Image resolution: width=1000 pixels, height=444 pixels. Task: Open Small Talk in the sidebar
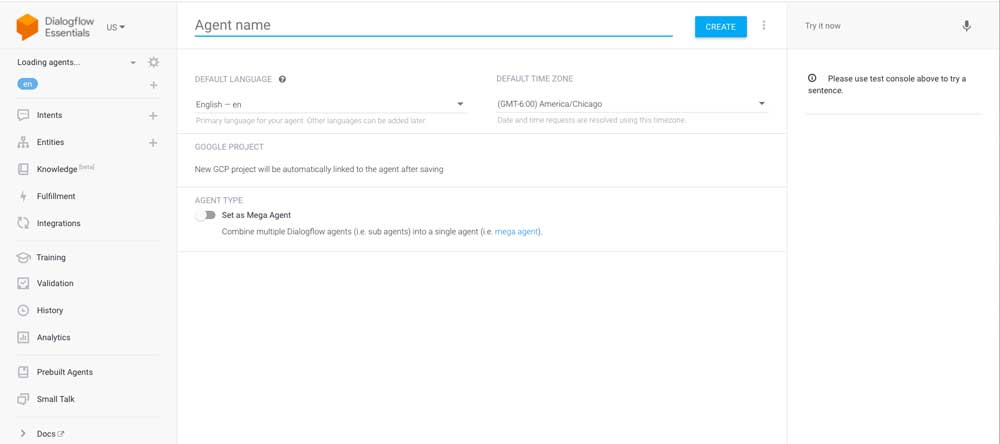click(56, 399)
